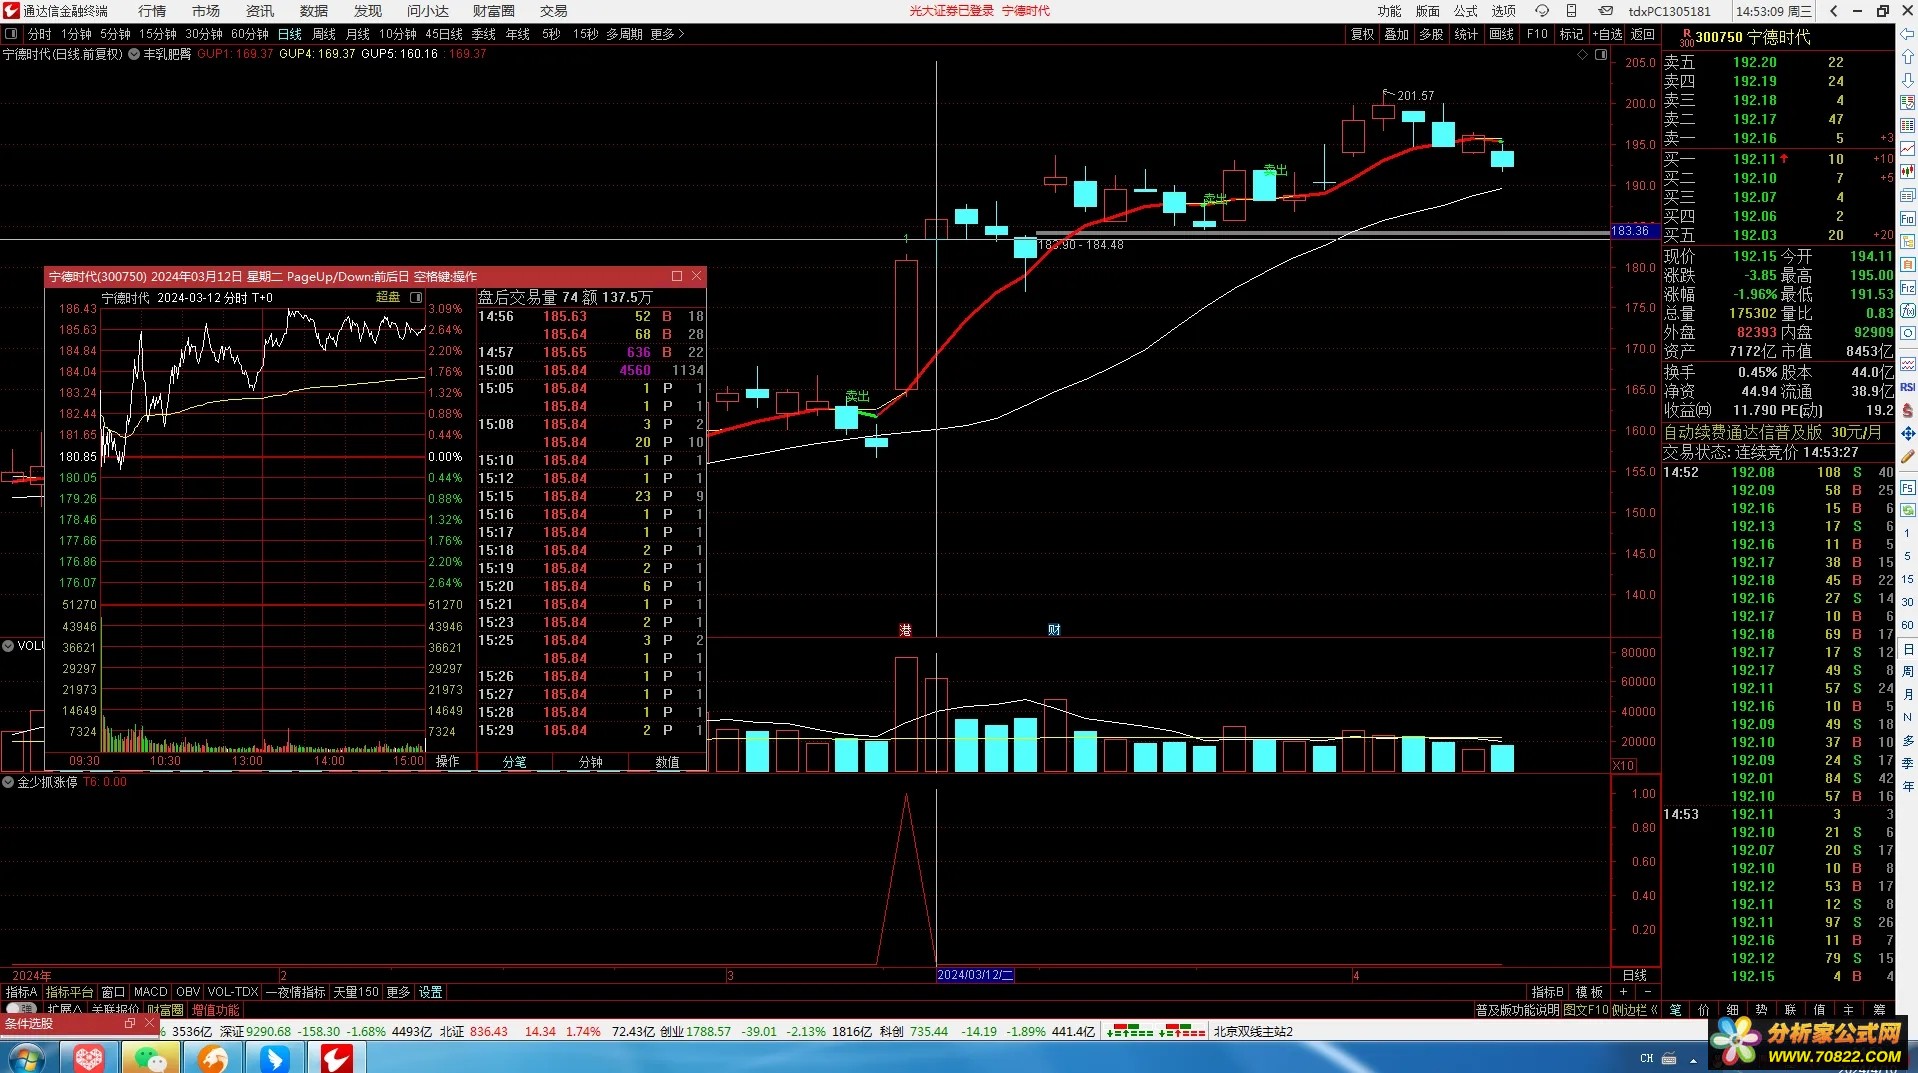Open the 交易 menu
The width and height of the screenshot is (1918, 1073).
(554, 11)
